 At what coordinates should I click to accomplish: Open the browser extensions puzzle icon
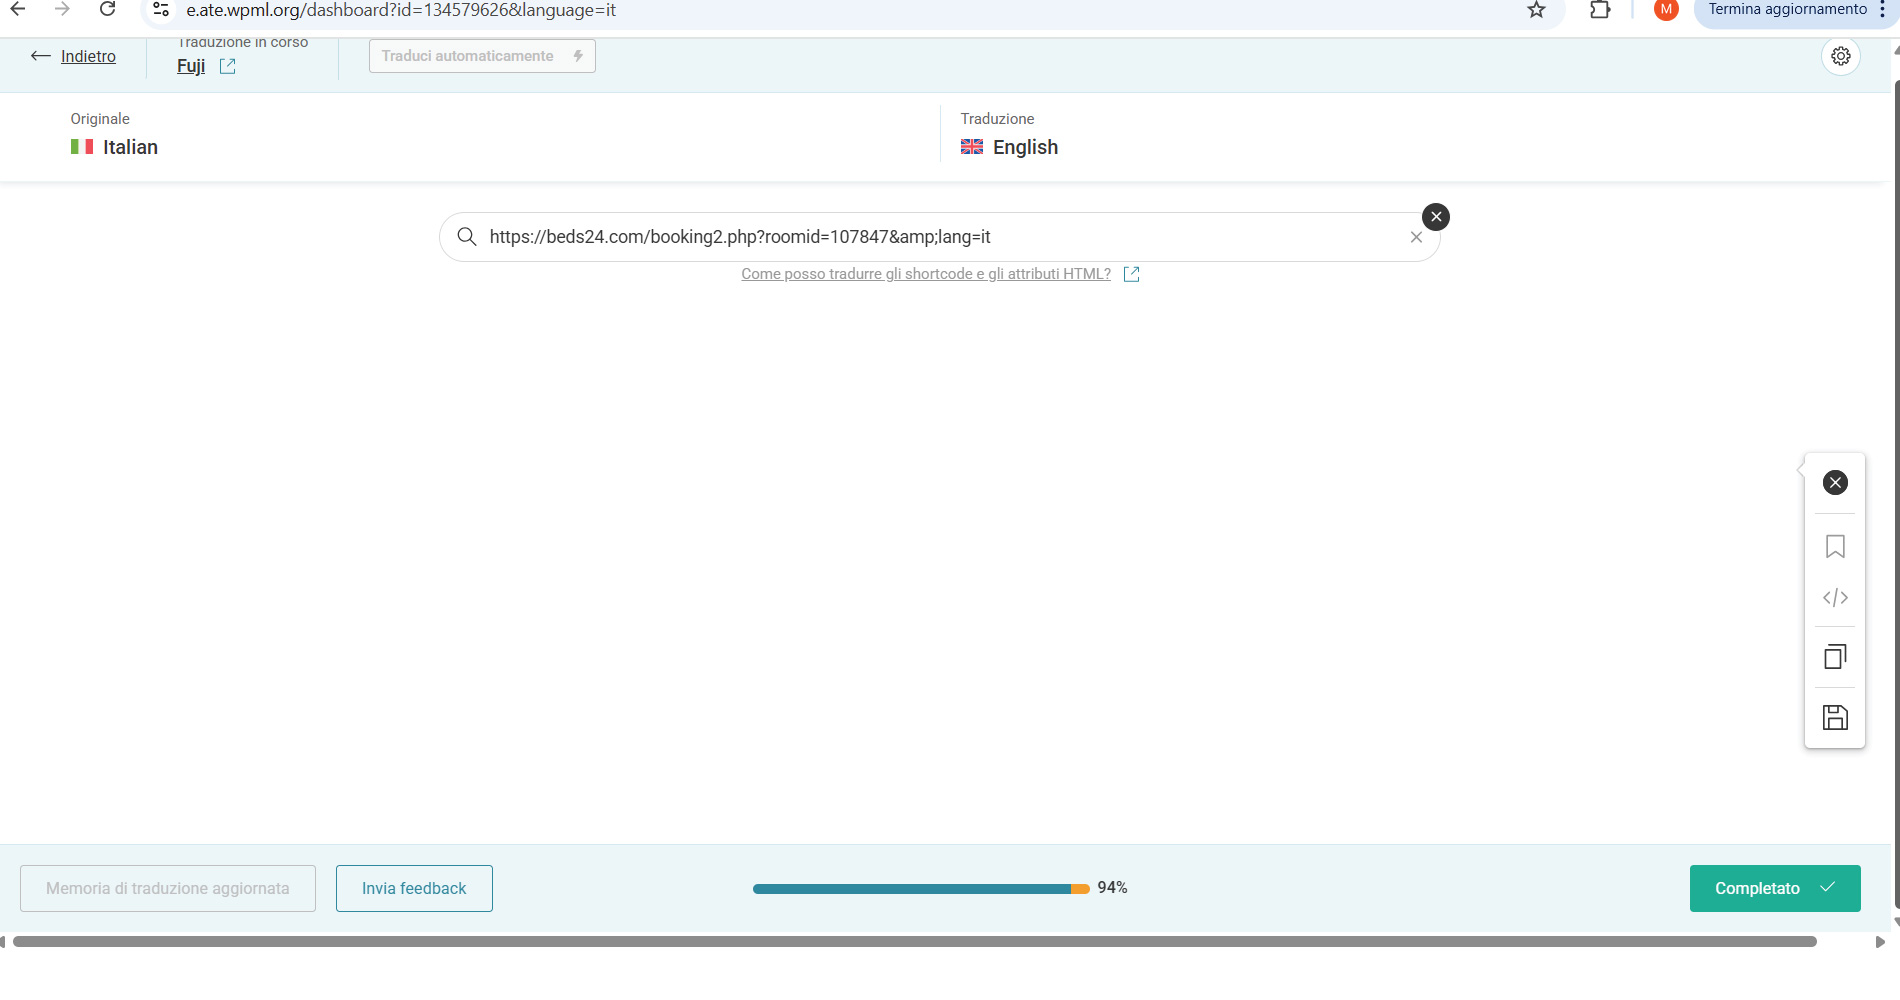pos(1600,10)
